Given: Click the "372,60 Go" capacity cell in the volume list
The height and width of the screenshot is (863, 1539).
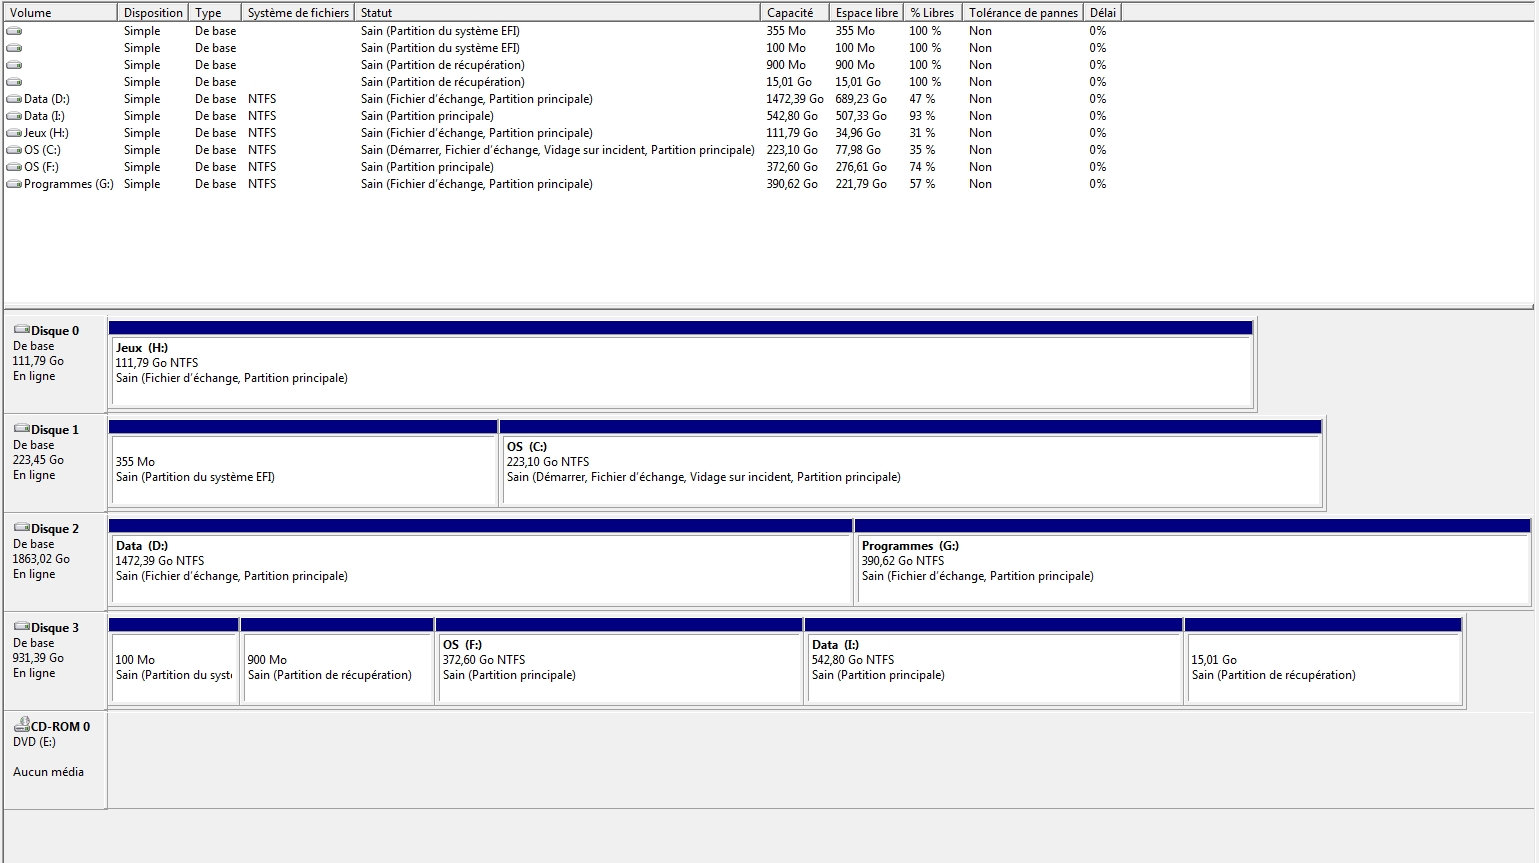Looking at the screenshot, I should click(x=792, y=167).
